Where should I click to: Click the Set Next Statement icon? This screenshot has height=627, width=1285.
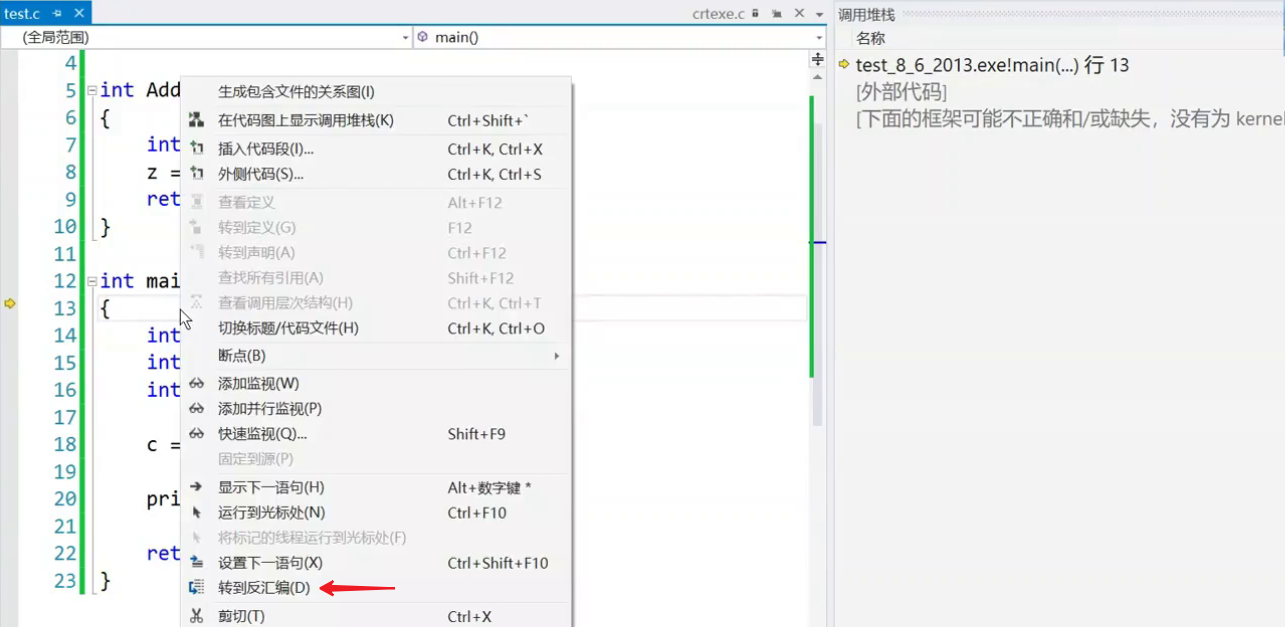coord(196,563)
